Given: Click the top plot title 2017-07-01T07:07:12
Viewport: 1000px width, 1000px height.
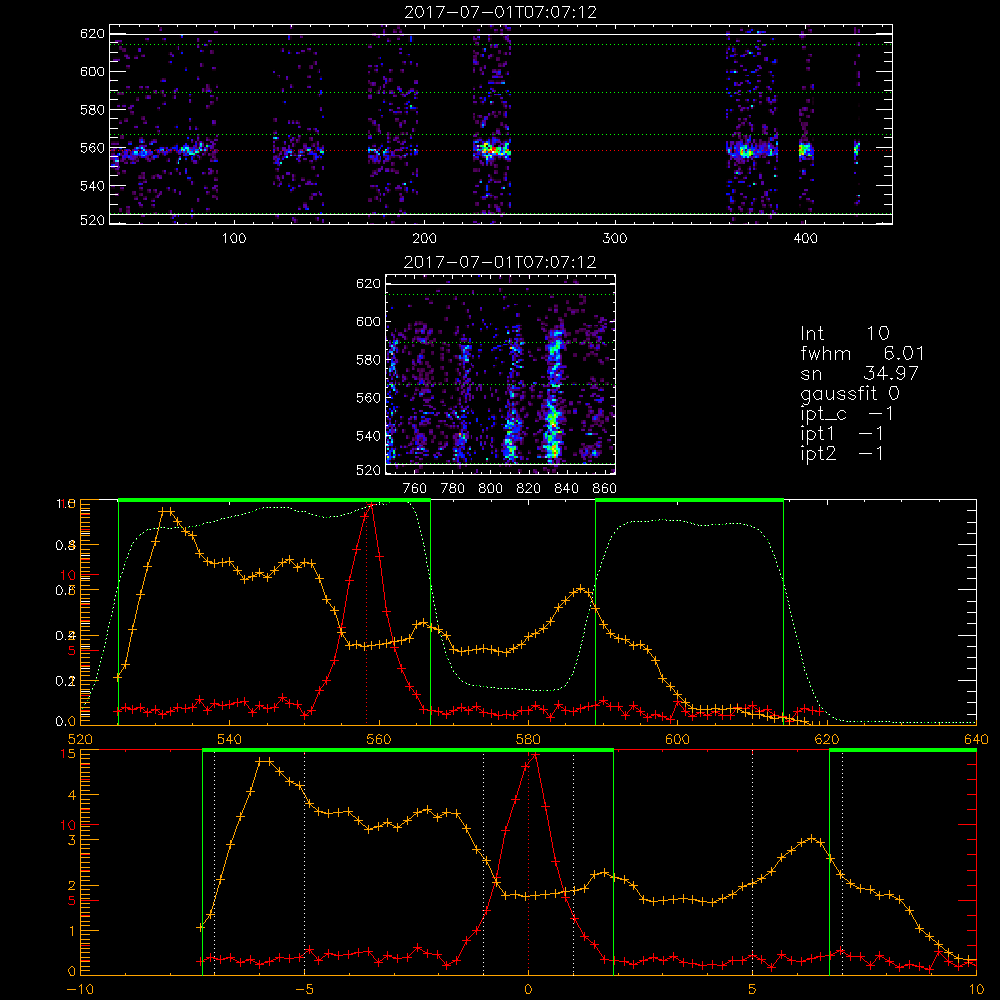Looking at the screenshot, I should point(501,12).
